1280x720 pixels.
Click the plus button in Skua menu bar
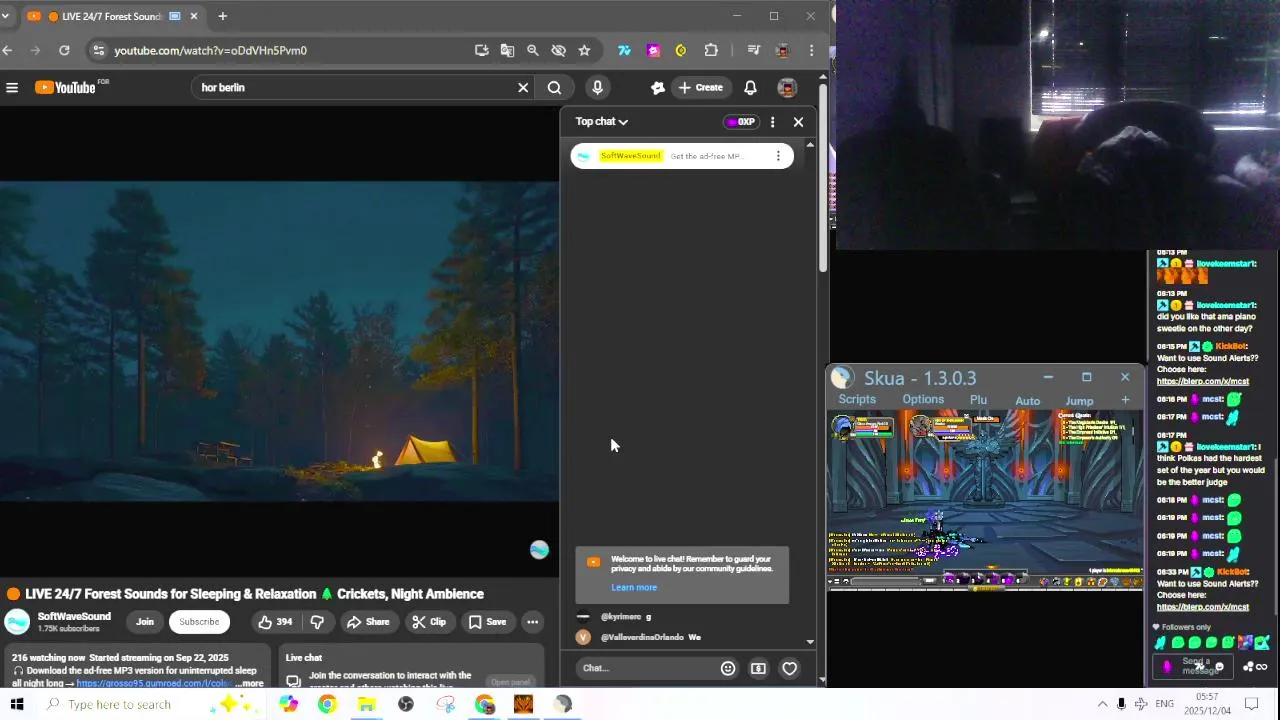(x=1125, y=400)
